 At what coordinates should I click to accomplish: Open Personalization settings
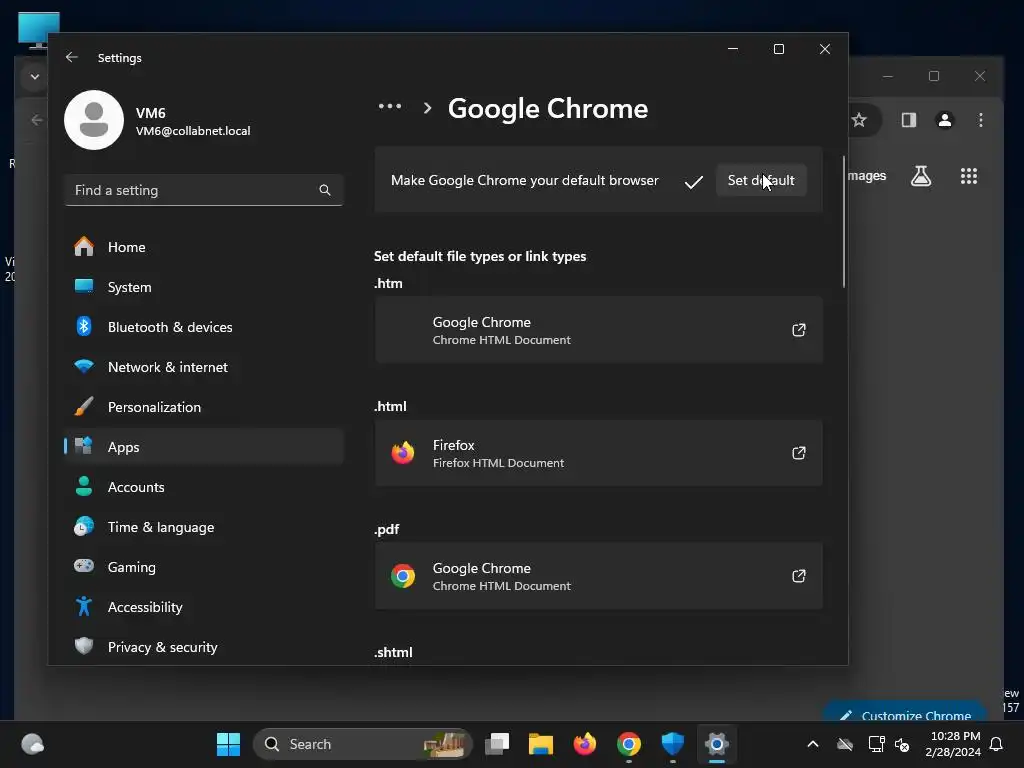coord(204,407)
